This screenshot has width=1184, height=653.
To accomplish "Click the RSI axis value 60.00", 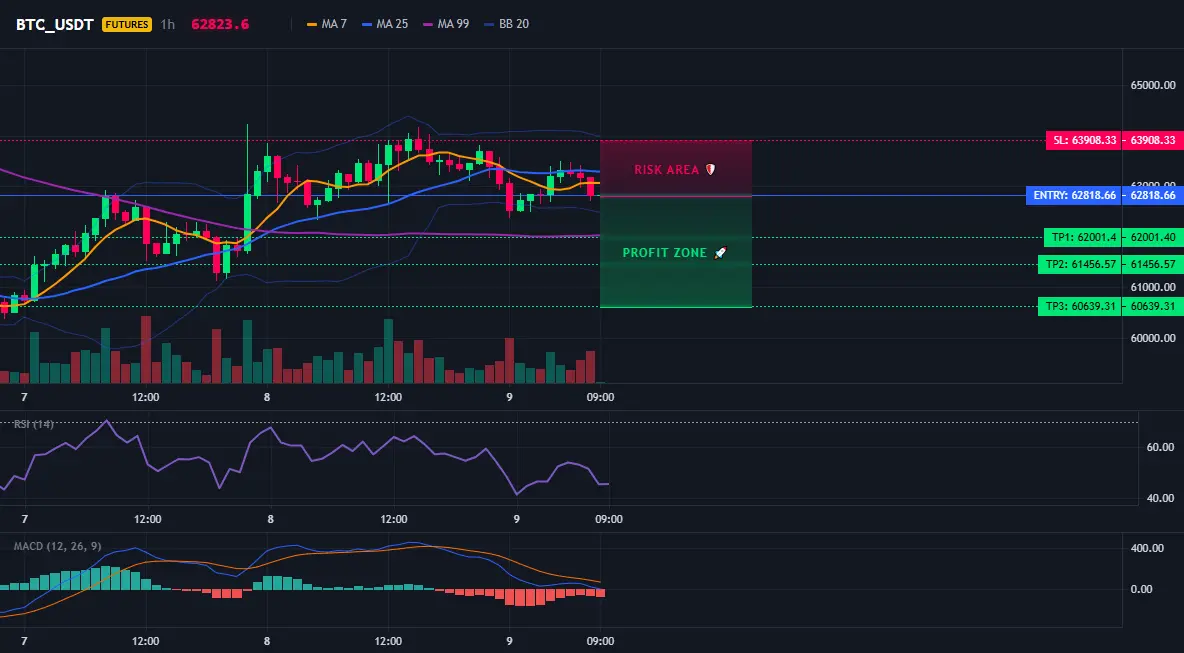I will click(1161, 448).
